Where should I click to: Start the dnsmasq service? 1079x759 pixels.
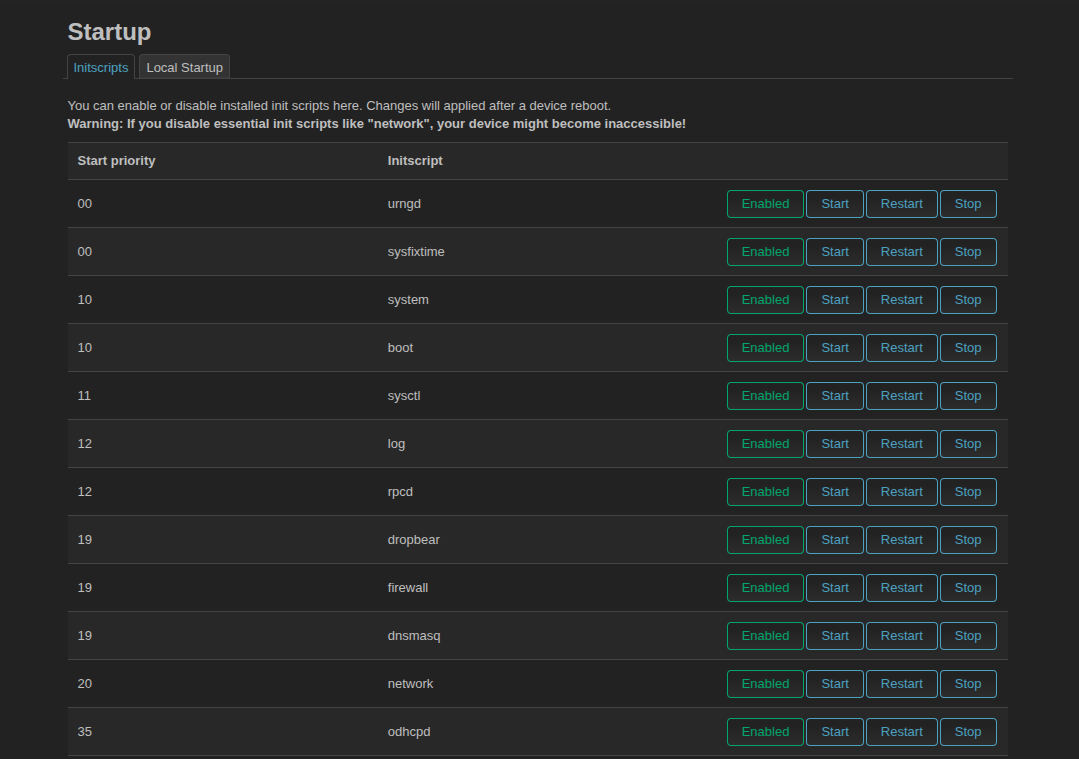[x=834, y=636]
